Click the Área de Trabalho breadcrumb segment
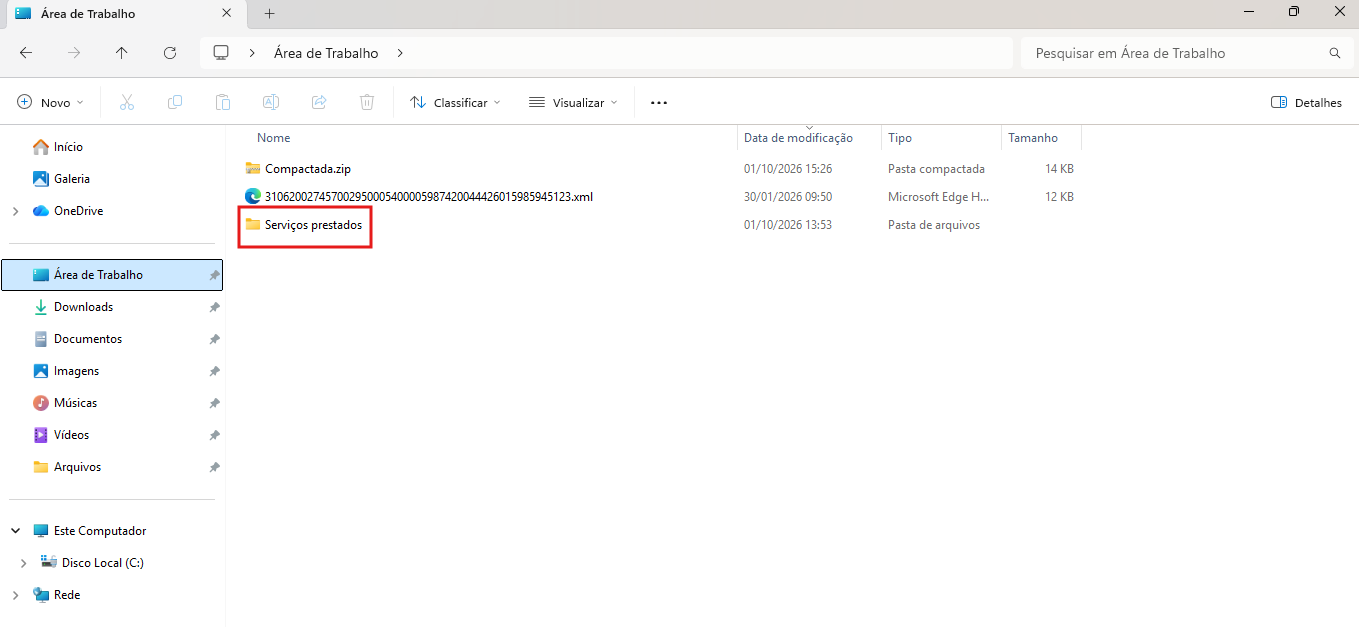1359x627 pixels. pyautogui.click(x=326, y=53)
